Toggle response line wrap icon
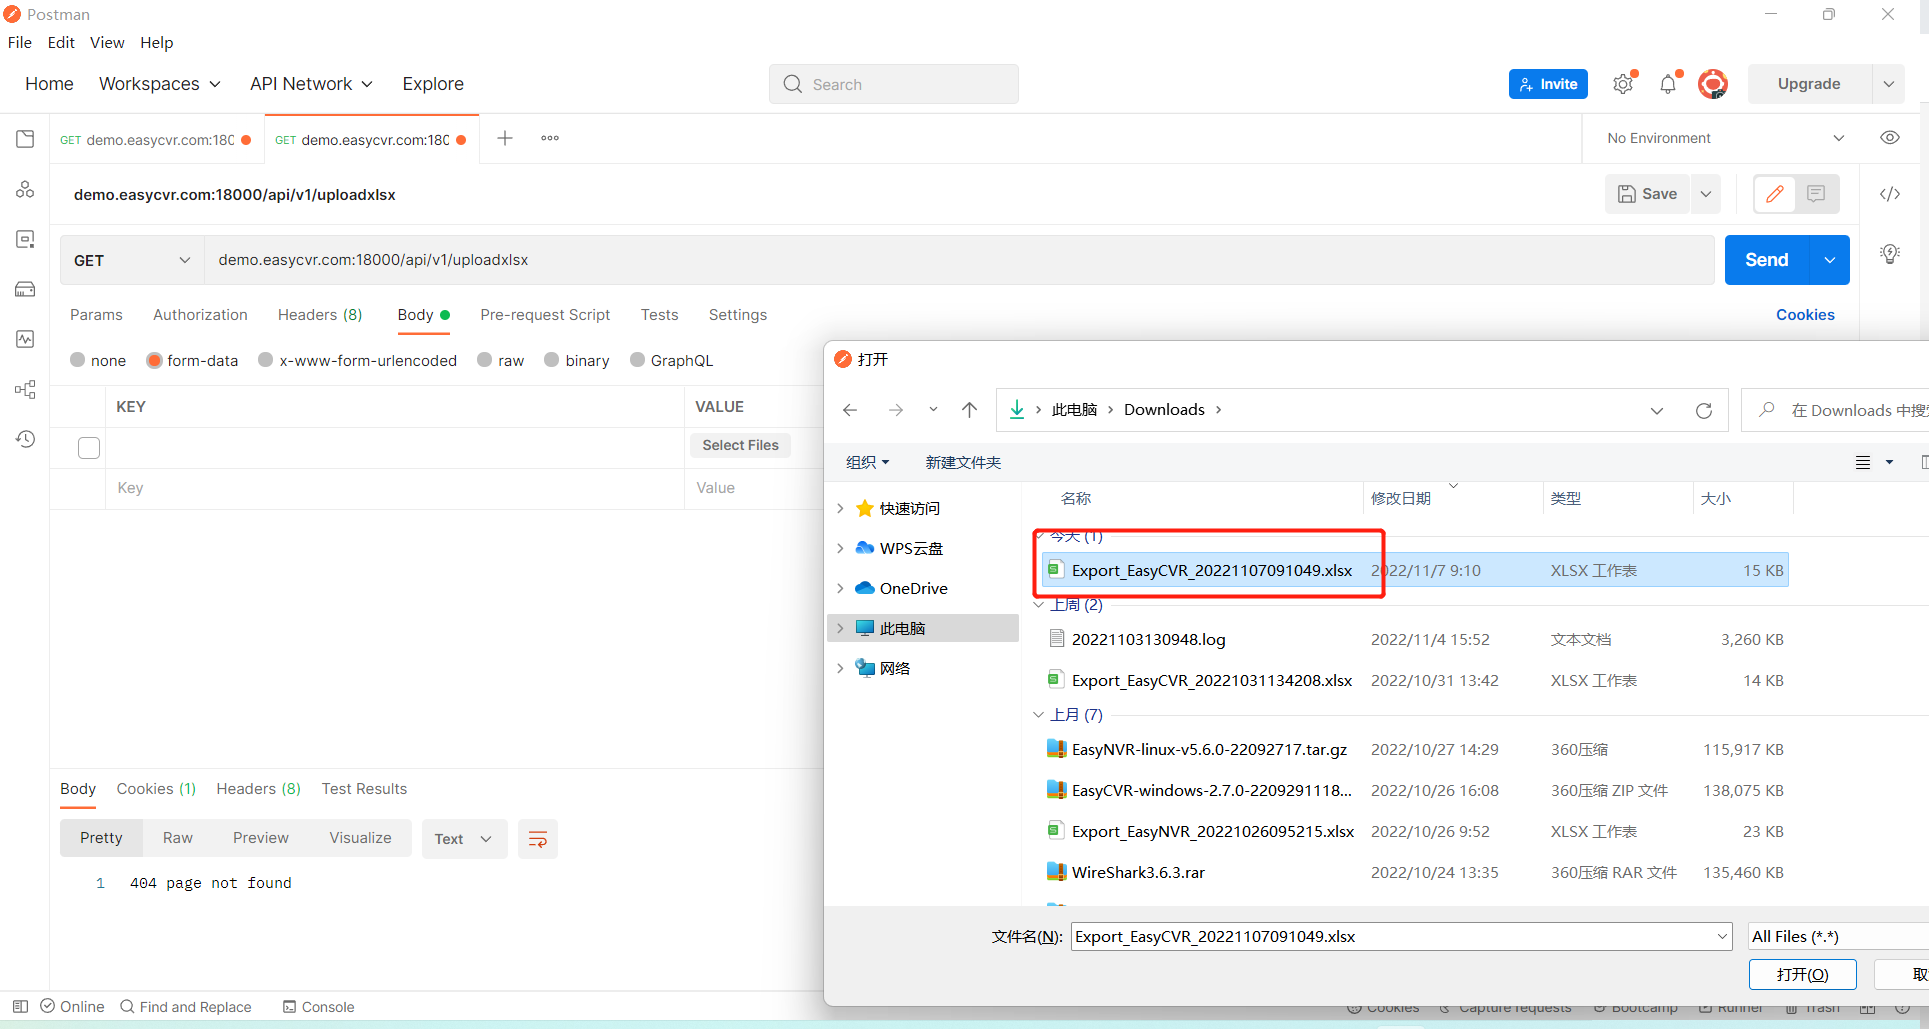Image resolution: width=1929 pixels, height=1029 pixels. click(x=538, y=839)
